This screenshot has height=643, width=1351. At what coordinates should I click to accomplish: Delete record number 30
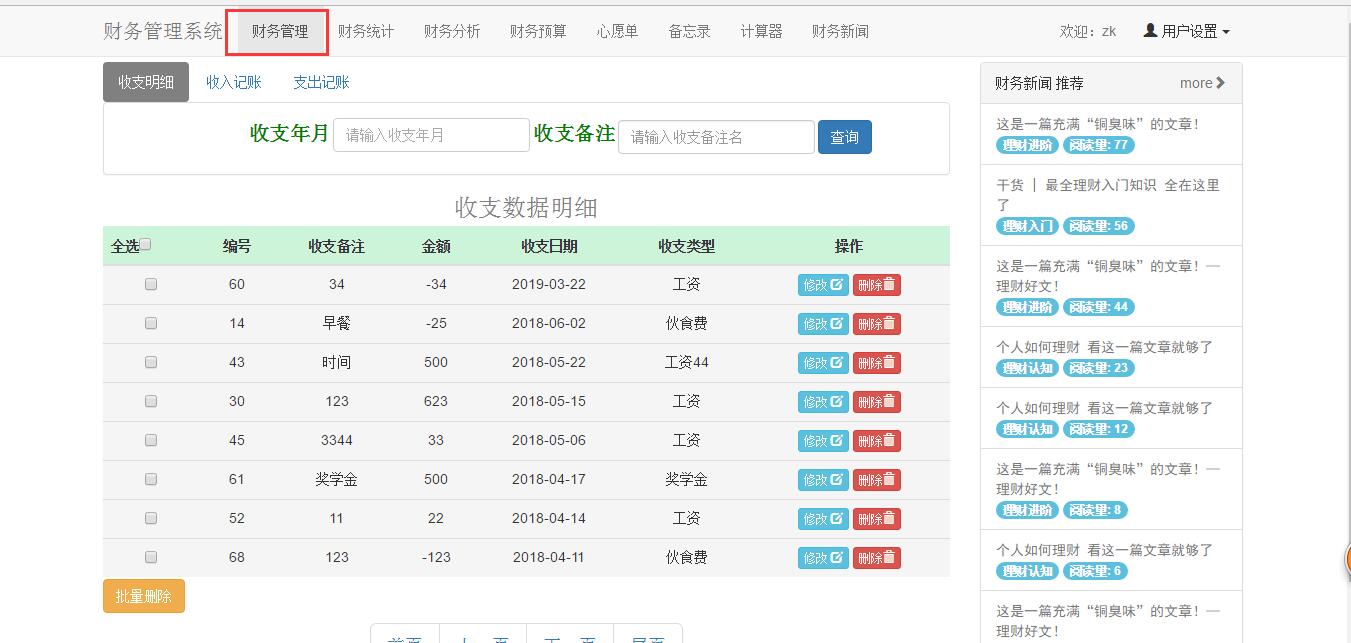tap(876, 402)
